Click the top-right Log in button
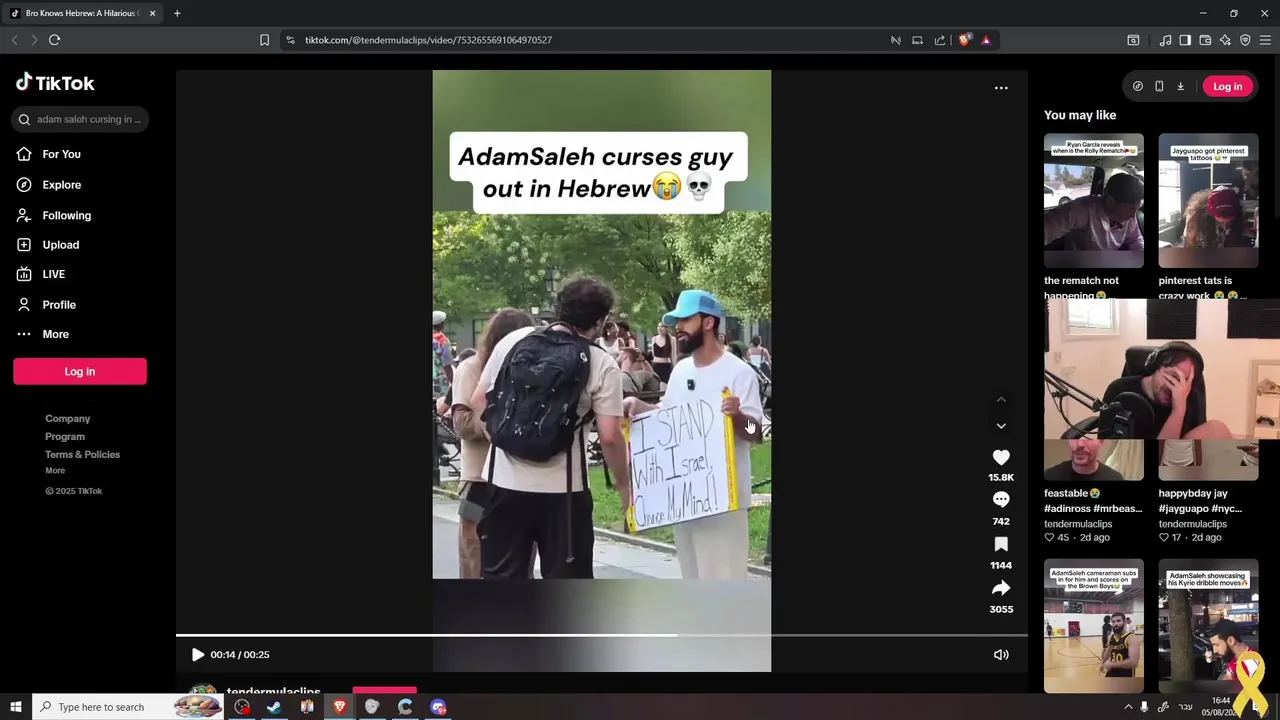This screenshot has height=720, width=1280. (x=1227, y=87)
